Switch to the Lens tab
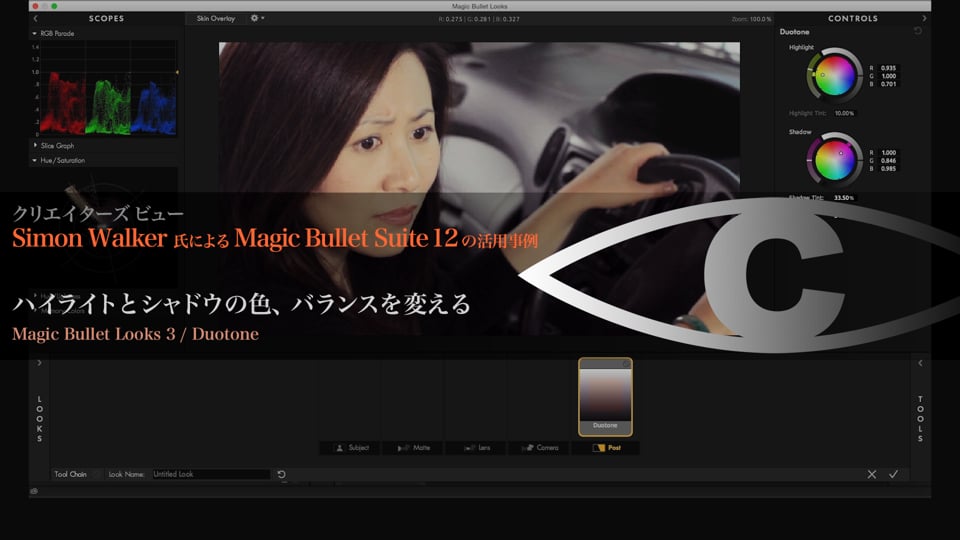Viewport: 960px width, 540px height. (477, 448)
